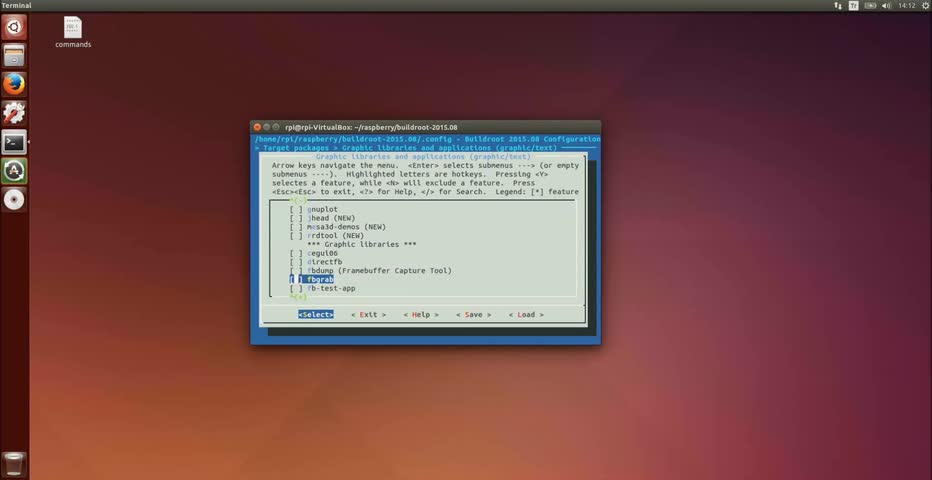Minimize the terminal window
Viewport: 932px width, 480px height.
[267, 127]
